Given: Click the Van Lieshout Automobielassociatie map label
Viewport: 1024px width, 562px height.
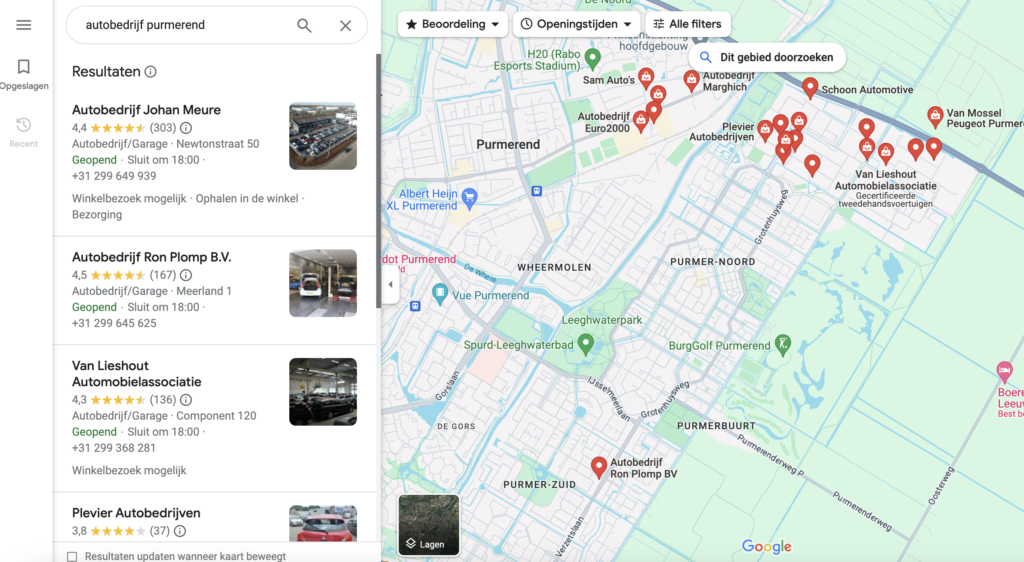Looking at the screenshot, I should [x=886, y=180].
